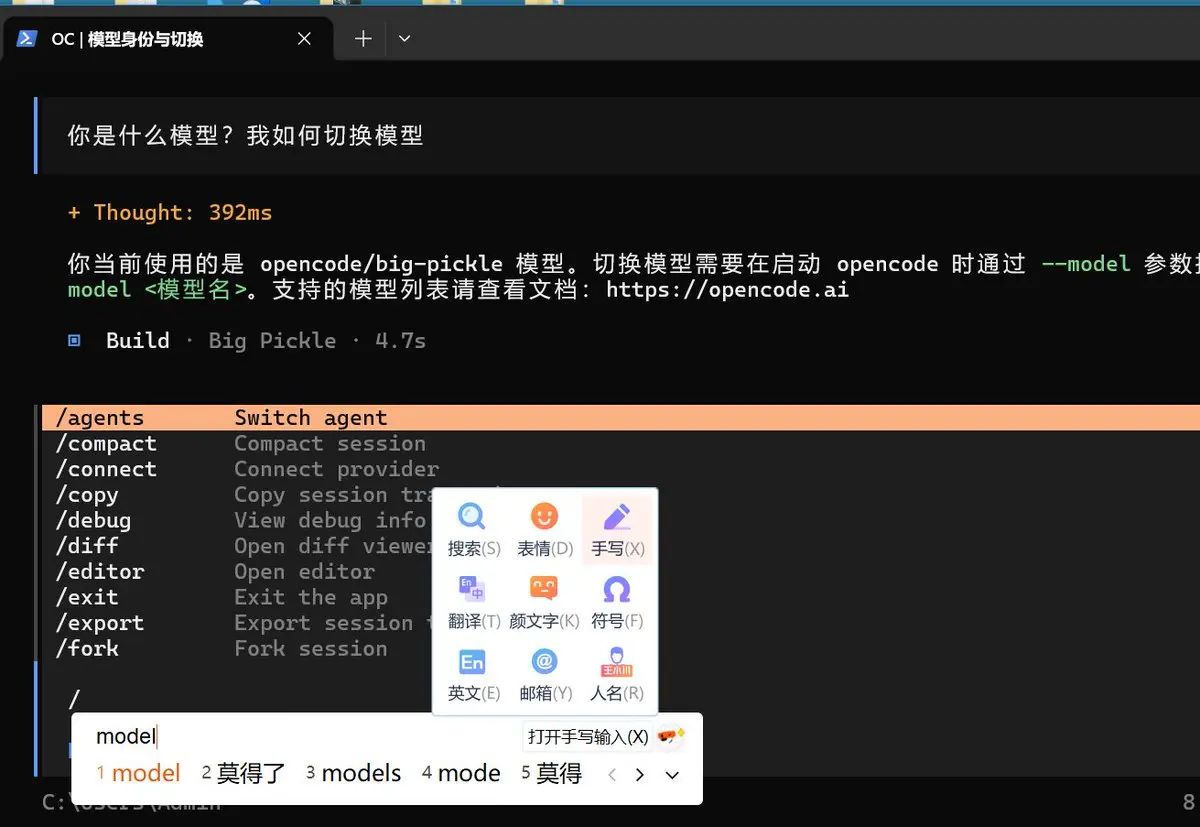Select the /agents Switch agent command
This screenshot has width=1200, height=827.
click(621, 418)
